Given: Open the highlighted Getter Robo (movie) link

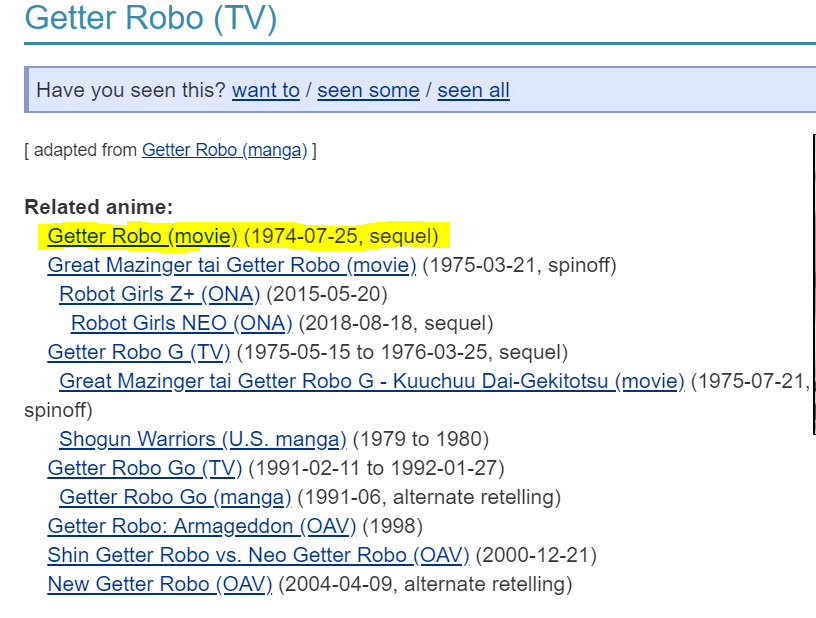Looking at the screenshot, I should pos(142,236).
